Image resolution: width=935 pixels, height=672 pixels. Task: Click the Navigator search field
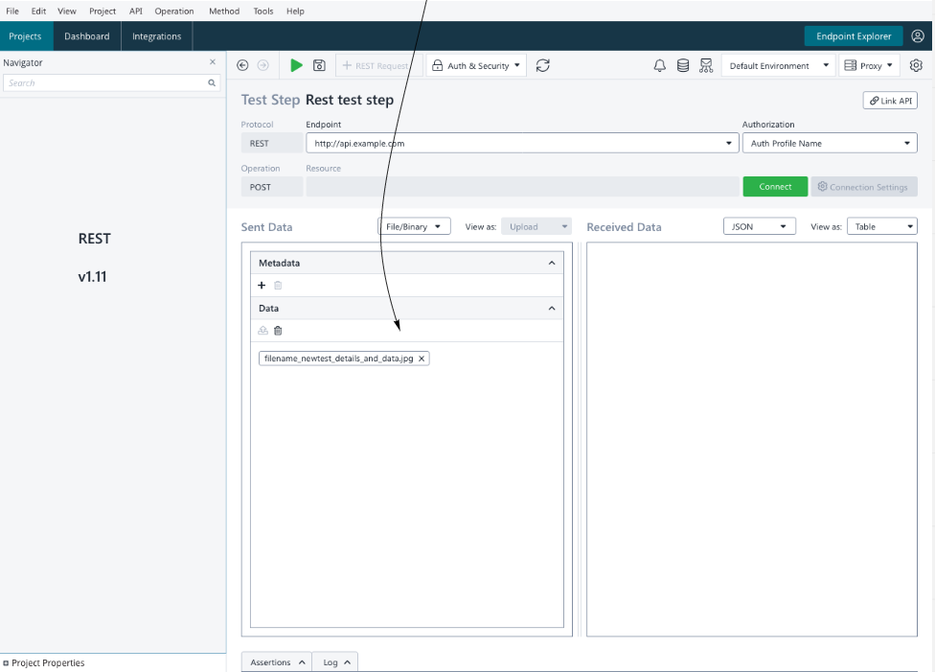point(105,83)
